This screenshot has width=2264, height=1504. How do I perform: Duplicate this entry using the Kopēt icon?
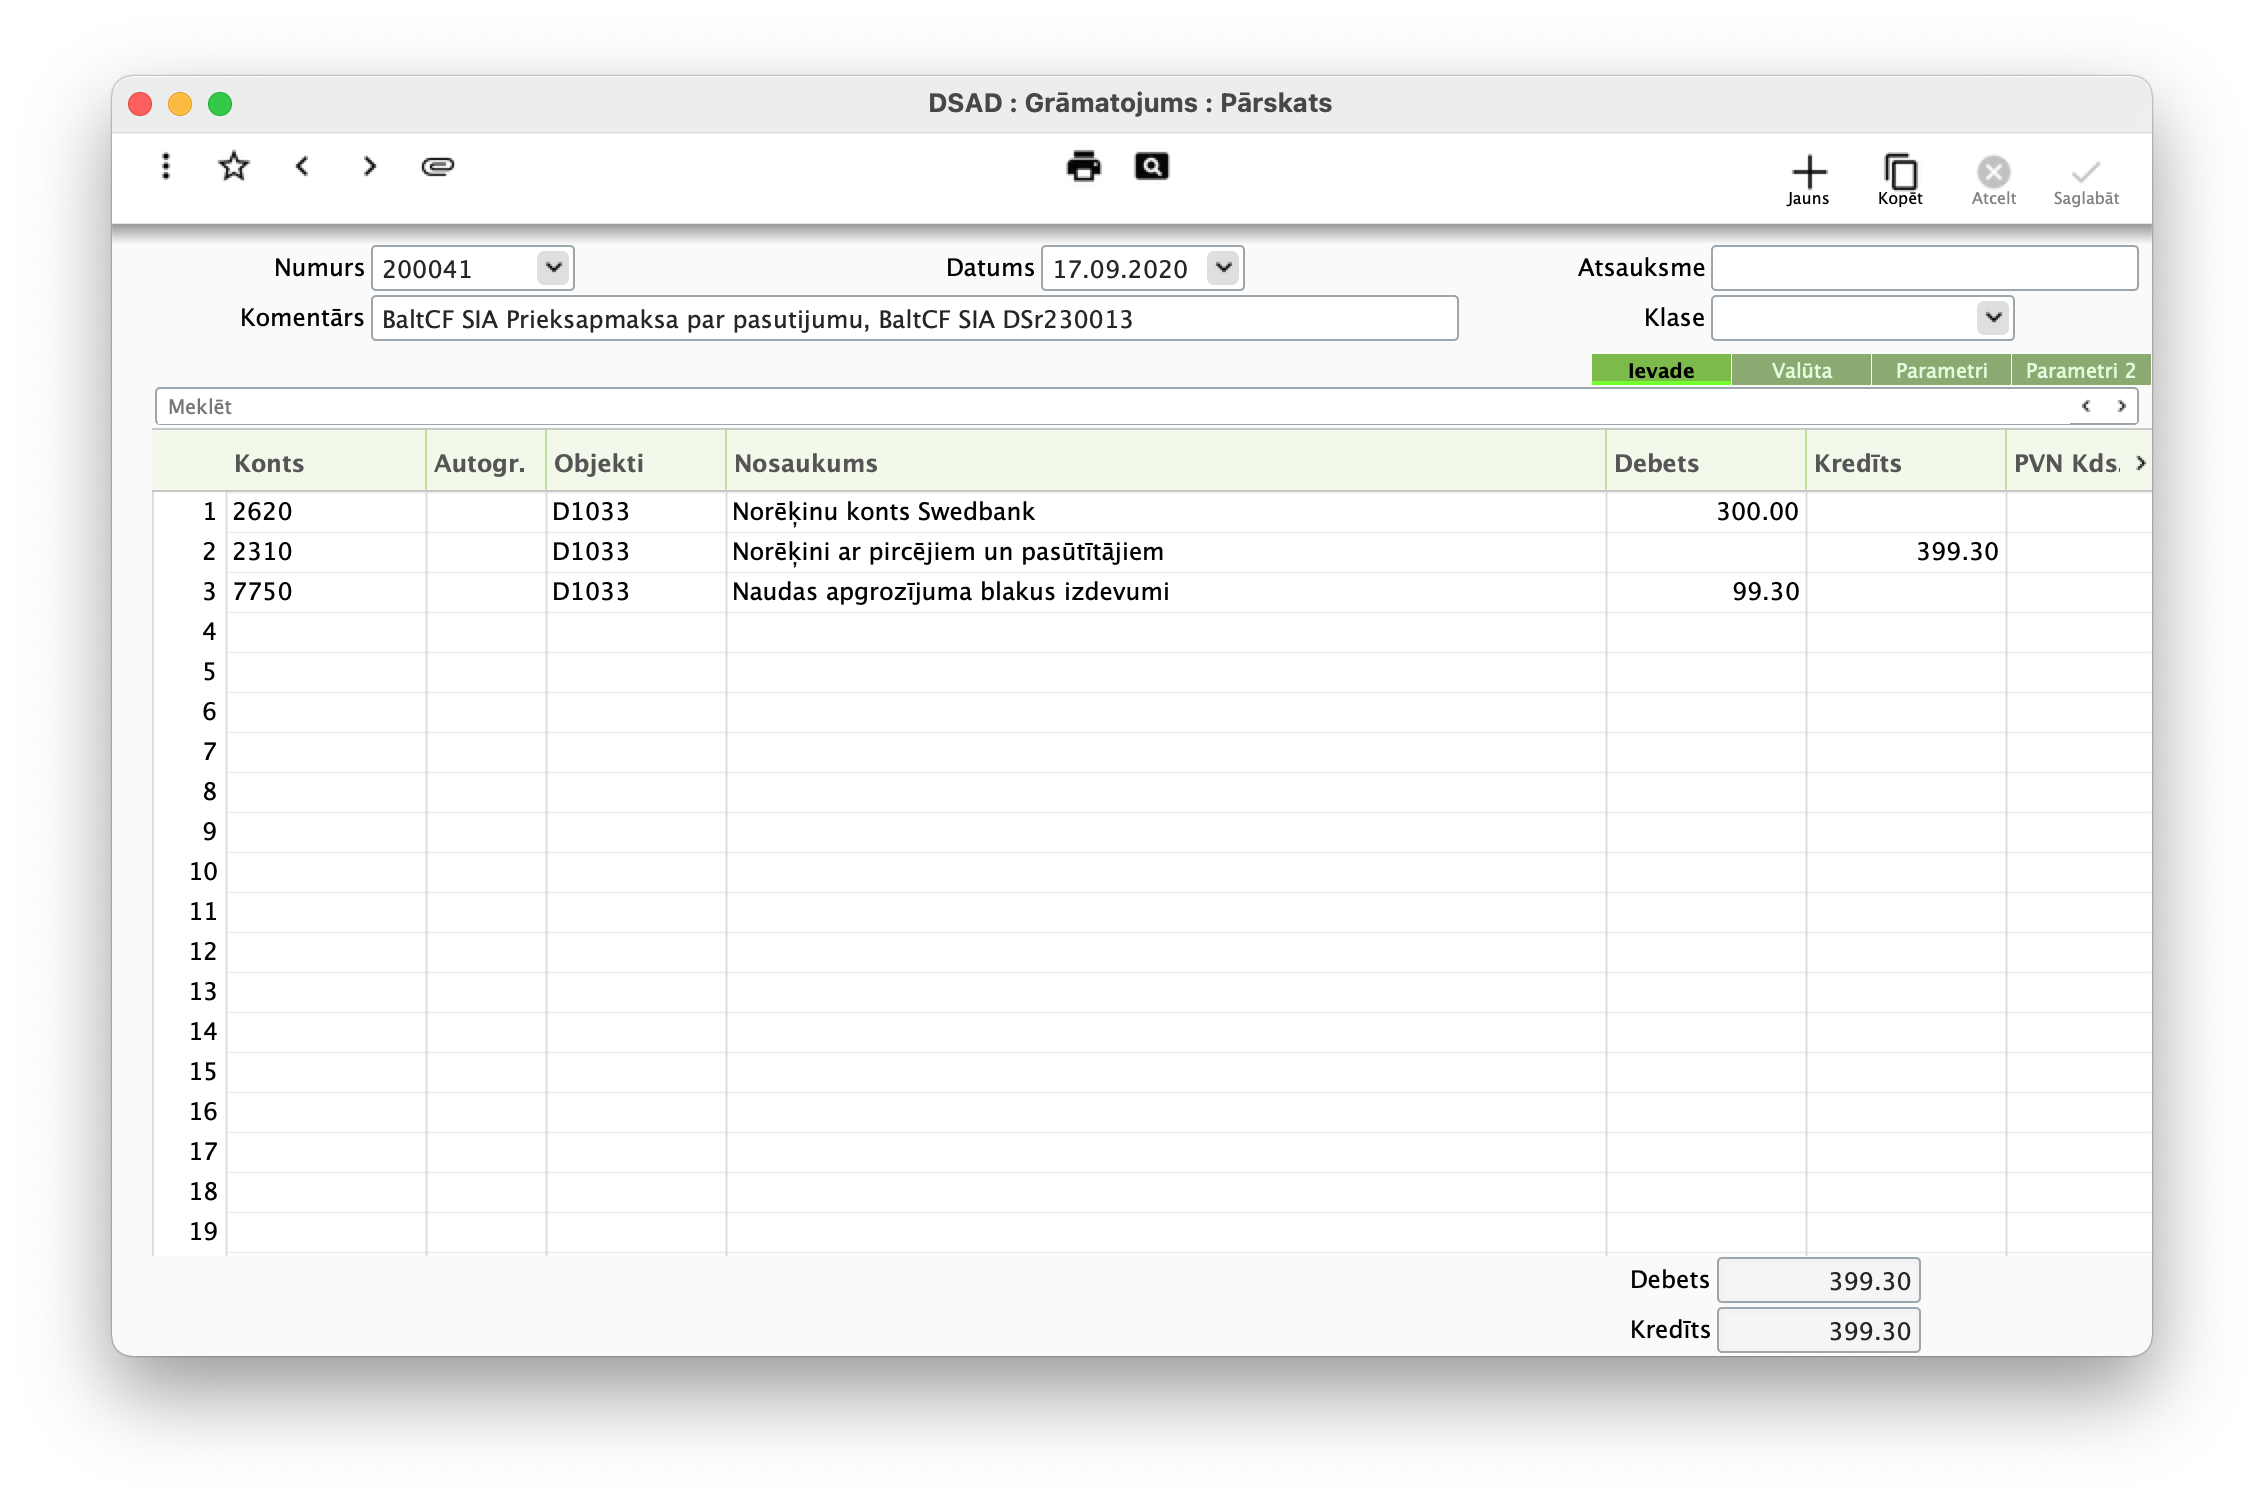click(x=1898, y=170)
